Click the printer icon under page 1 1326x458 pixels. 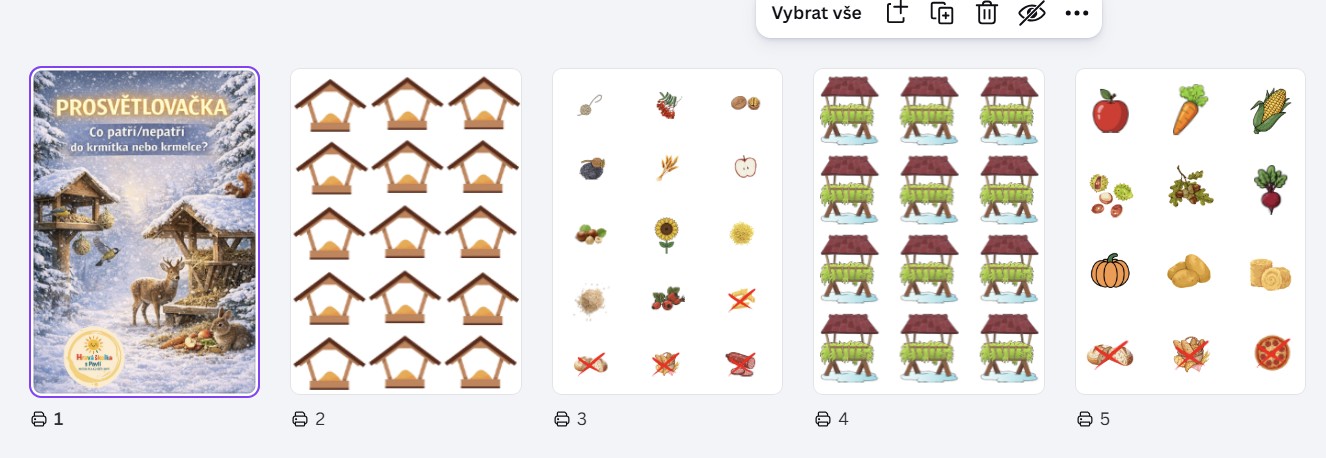tap(39, 419)
